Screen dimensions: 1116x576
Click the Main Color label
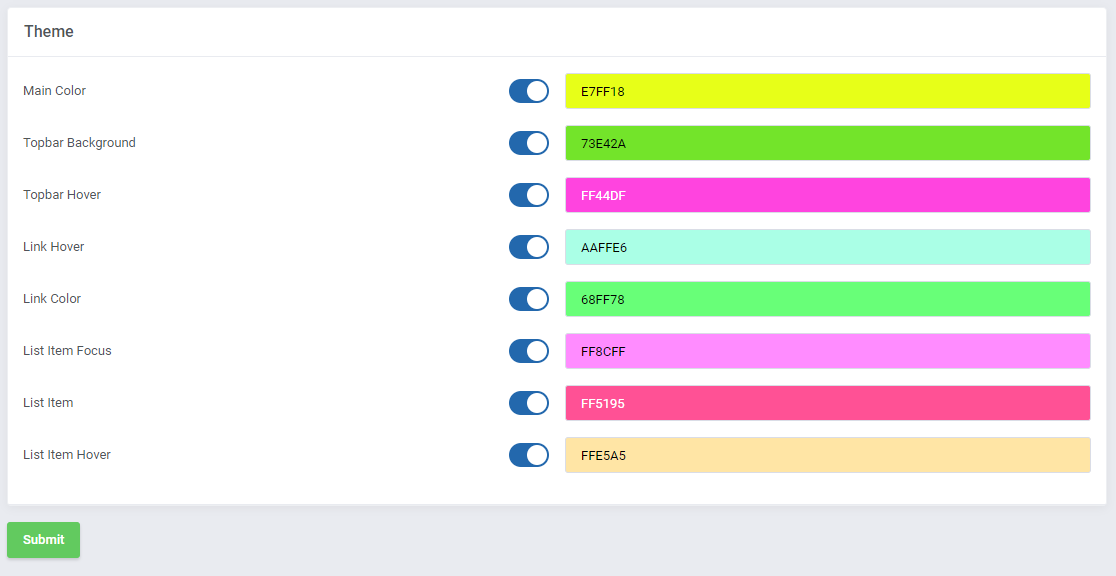point(55,91)
